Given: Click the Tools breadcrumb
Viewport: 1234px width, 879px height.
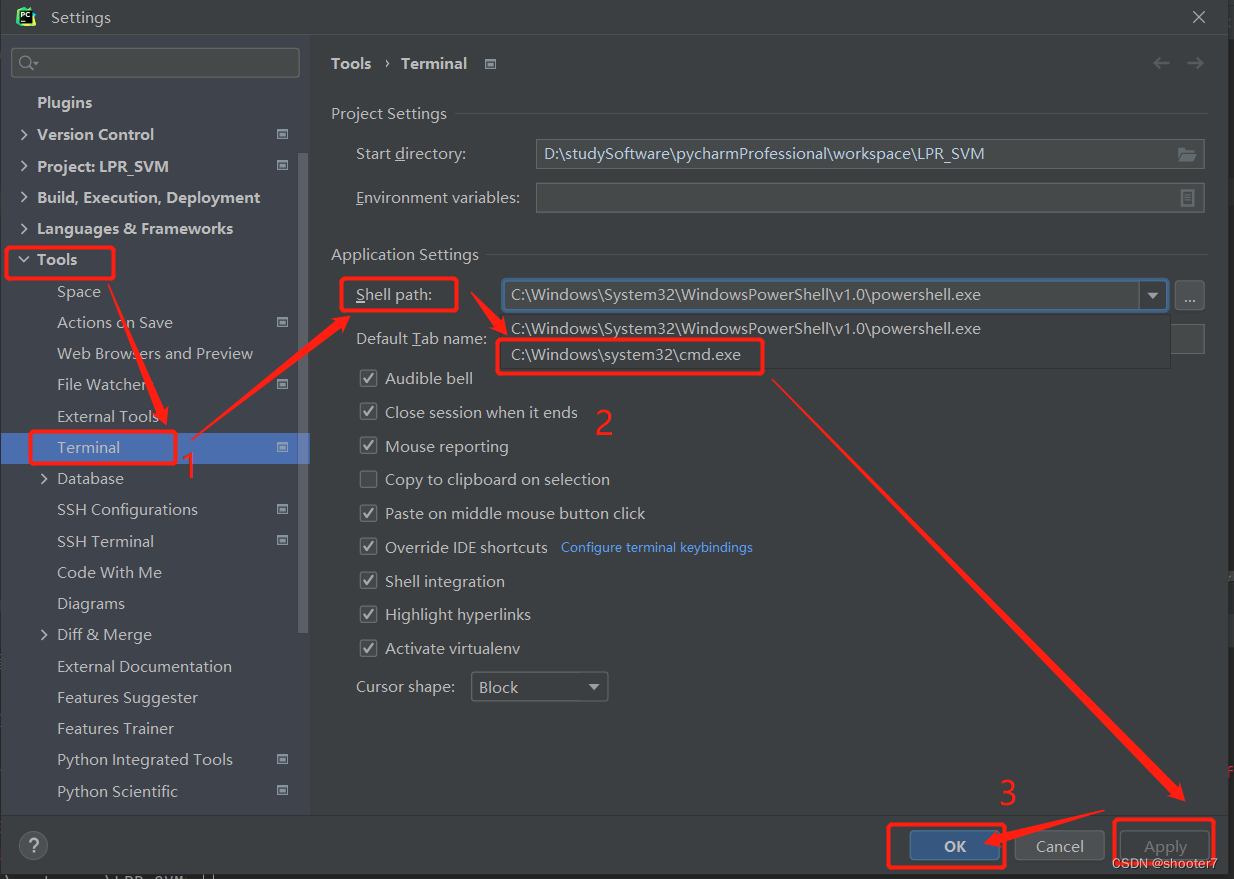Looking at the screenshot, I should click(x=351, y=63).
